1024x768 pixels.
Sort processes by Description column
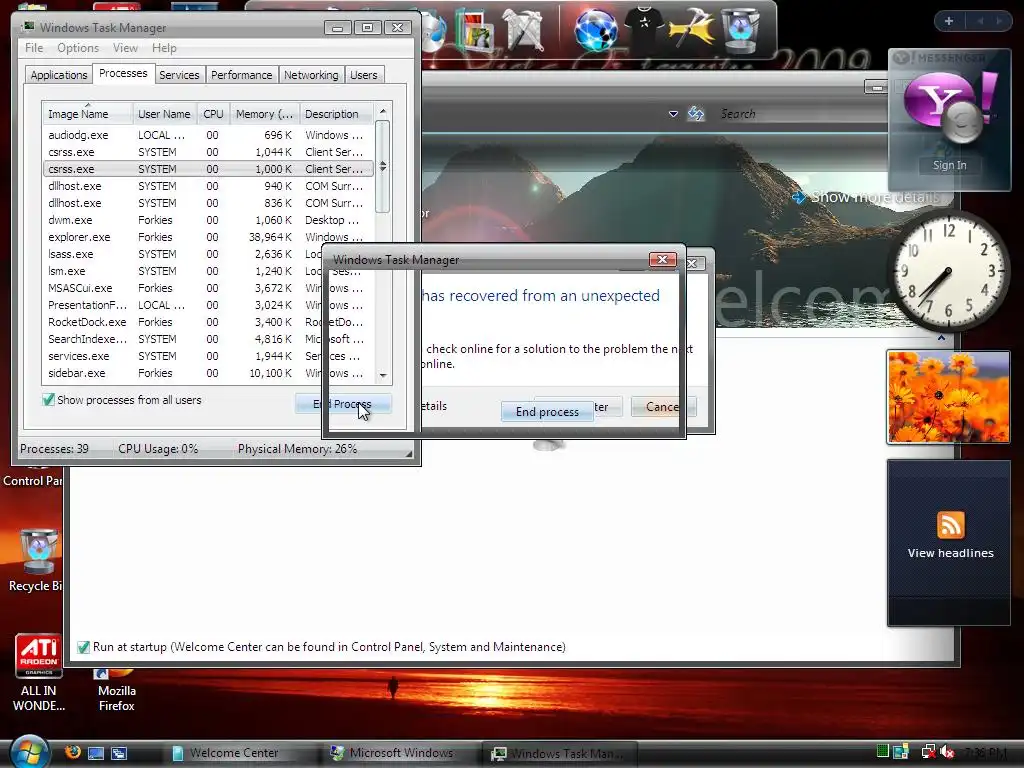point(336,114)
